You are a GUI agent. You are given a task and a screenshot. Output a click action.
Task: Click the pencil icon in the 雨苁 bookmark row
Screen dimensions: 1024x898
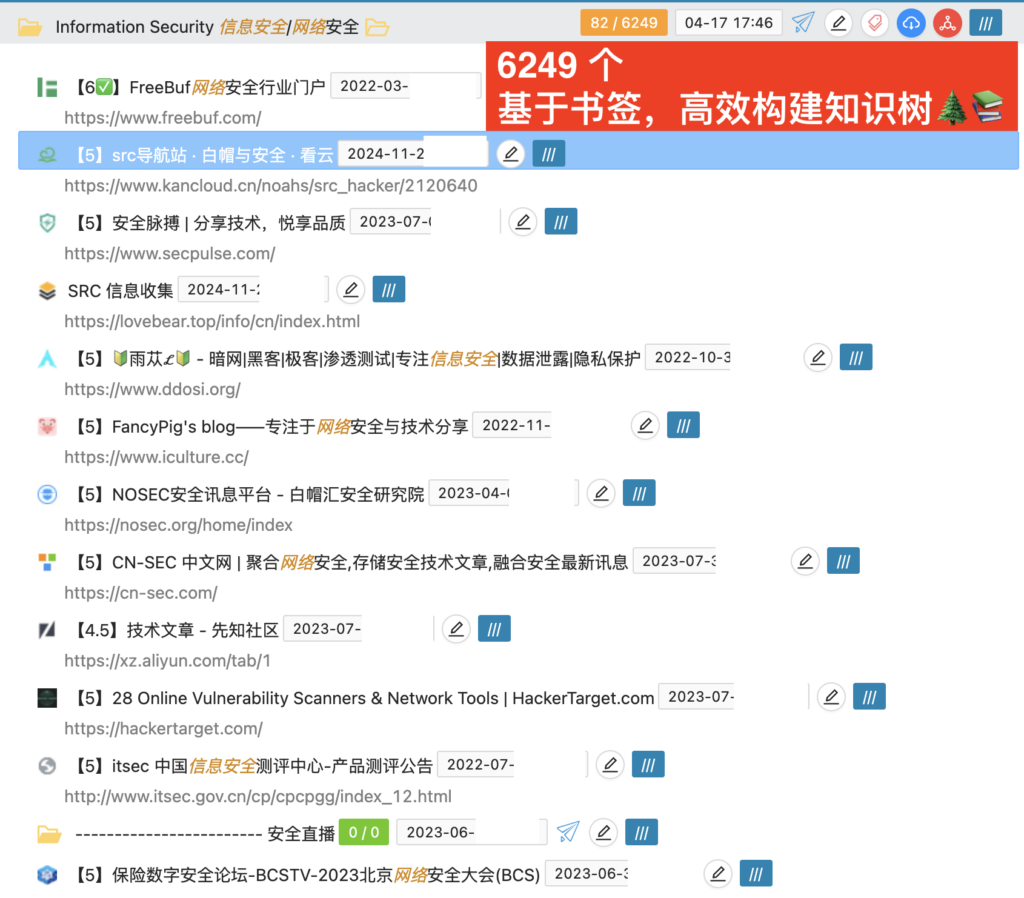818,358
